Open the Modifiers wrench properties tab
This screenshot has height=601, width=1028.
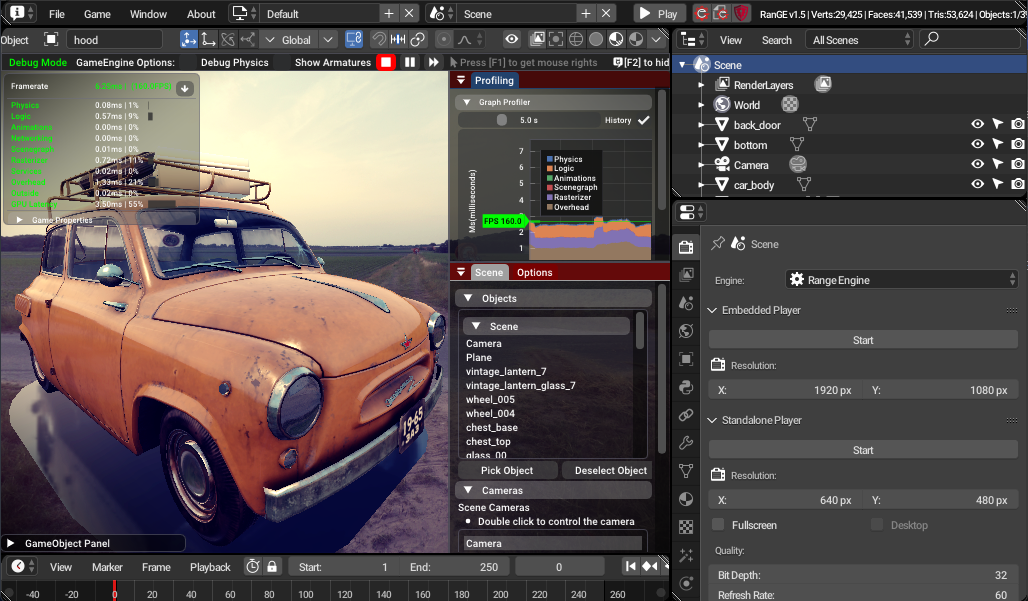coord(686,442)
